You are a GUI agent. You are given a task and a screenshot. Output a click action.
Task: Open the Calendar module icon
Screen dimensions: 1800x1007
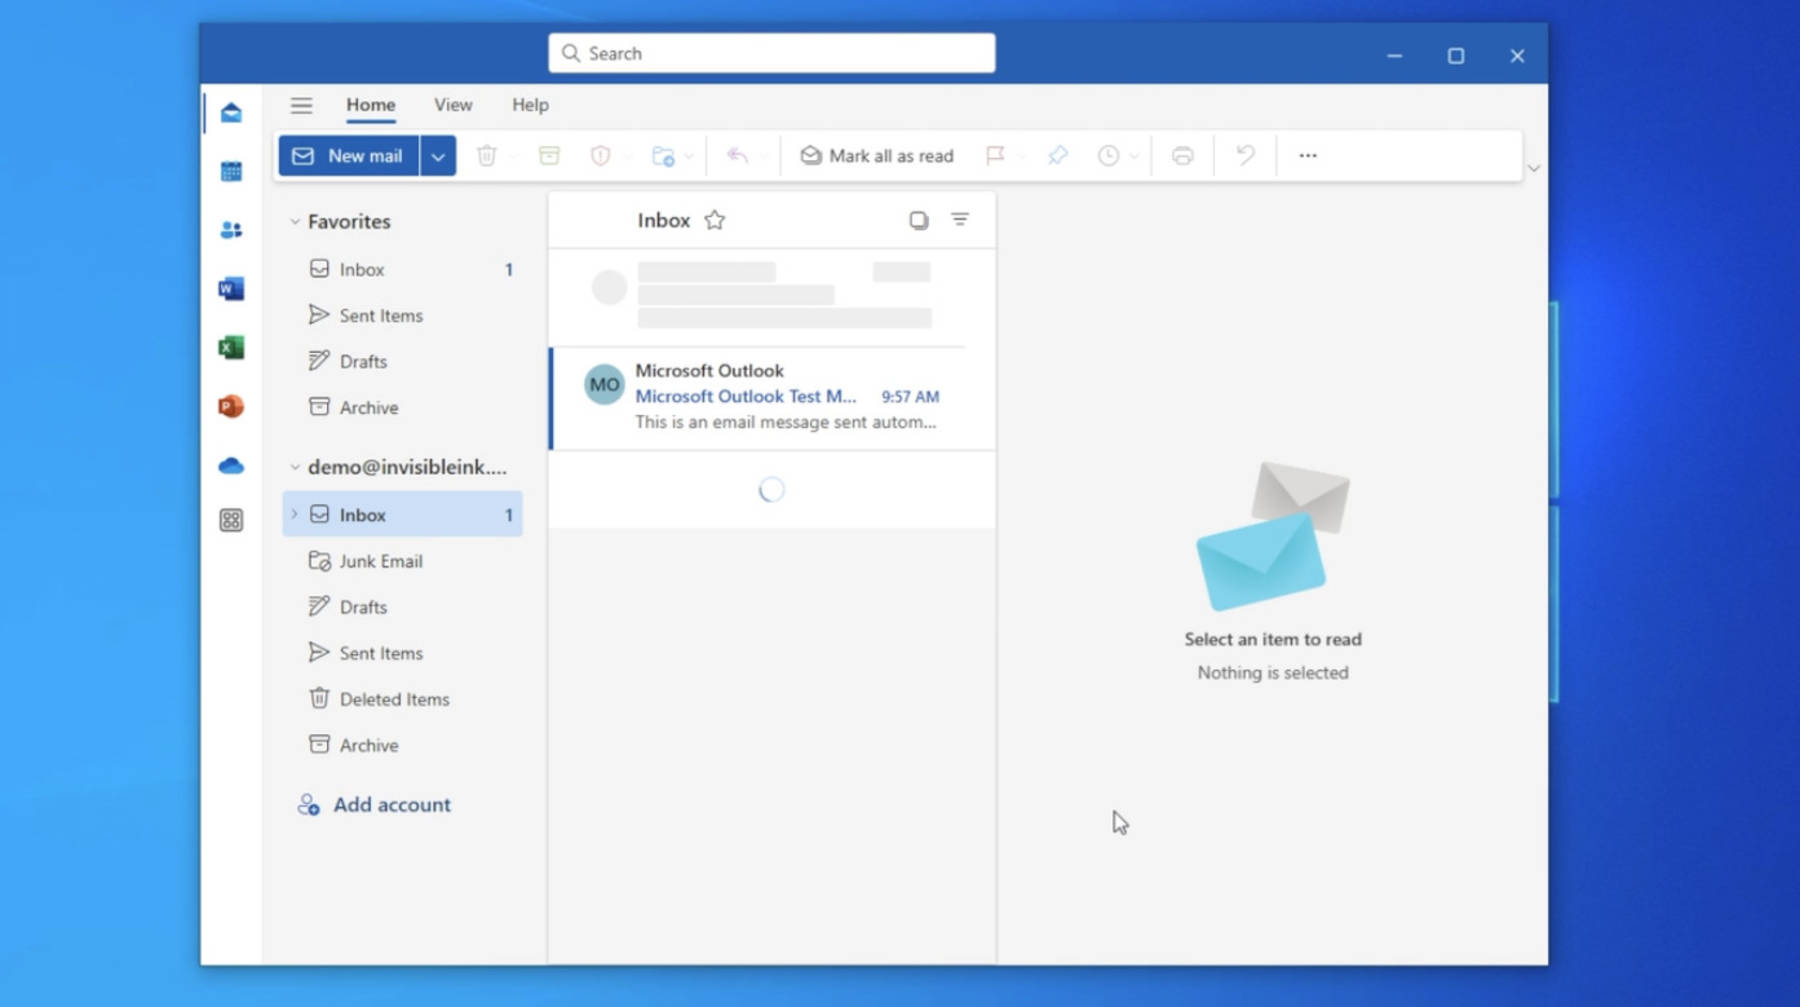click(231, 172)
